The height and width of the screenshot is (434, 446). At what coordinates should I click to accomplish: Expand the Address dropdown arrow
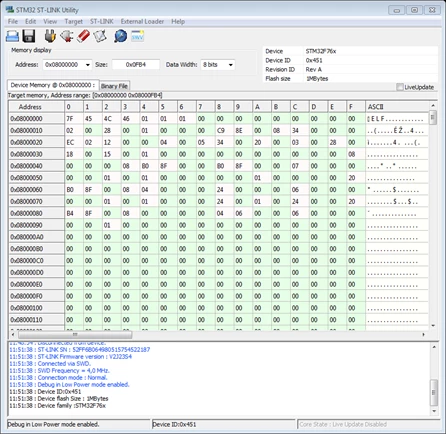pyautogui.click(x=88, y=65)
